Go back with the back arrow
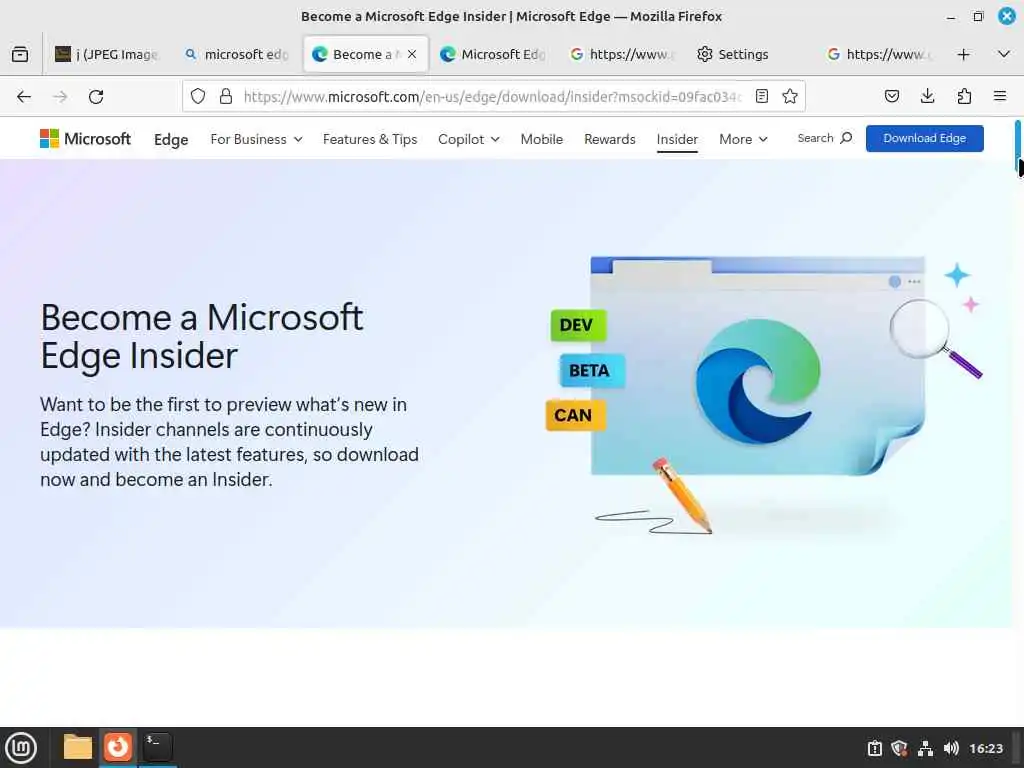 [24, 97]
